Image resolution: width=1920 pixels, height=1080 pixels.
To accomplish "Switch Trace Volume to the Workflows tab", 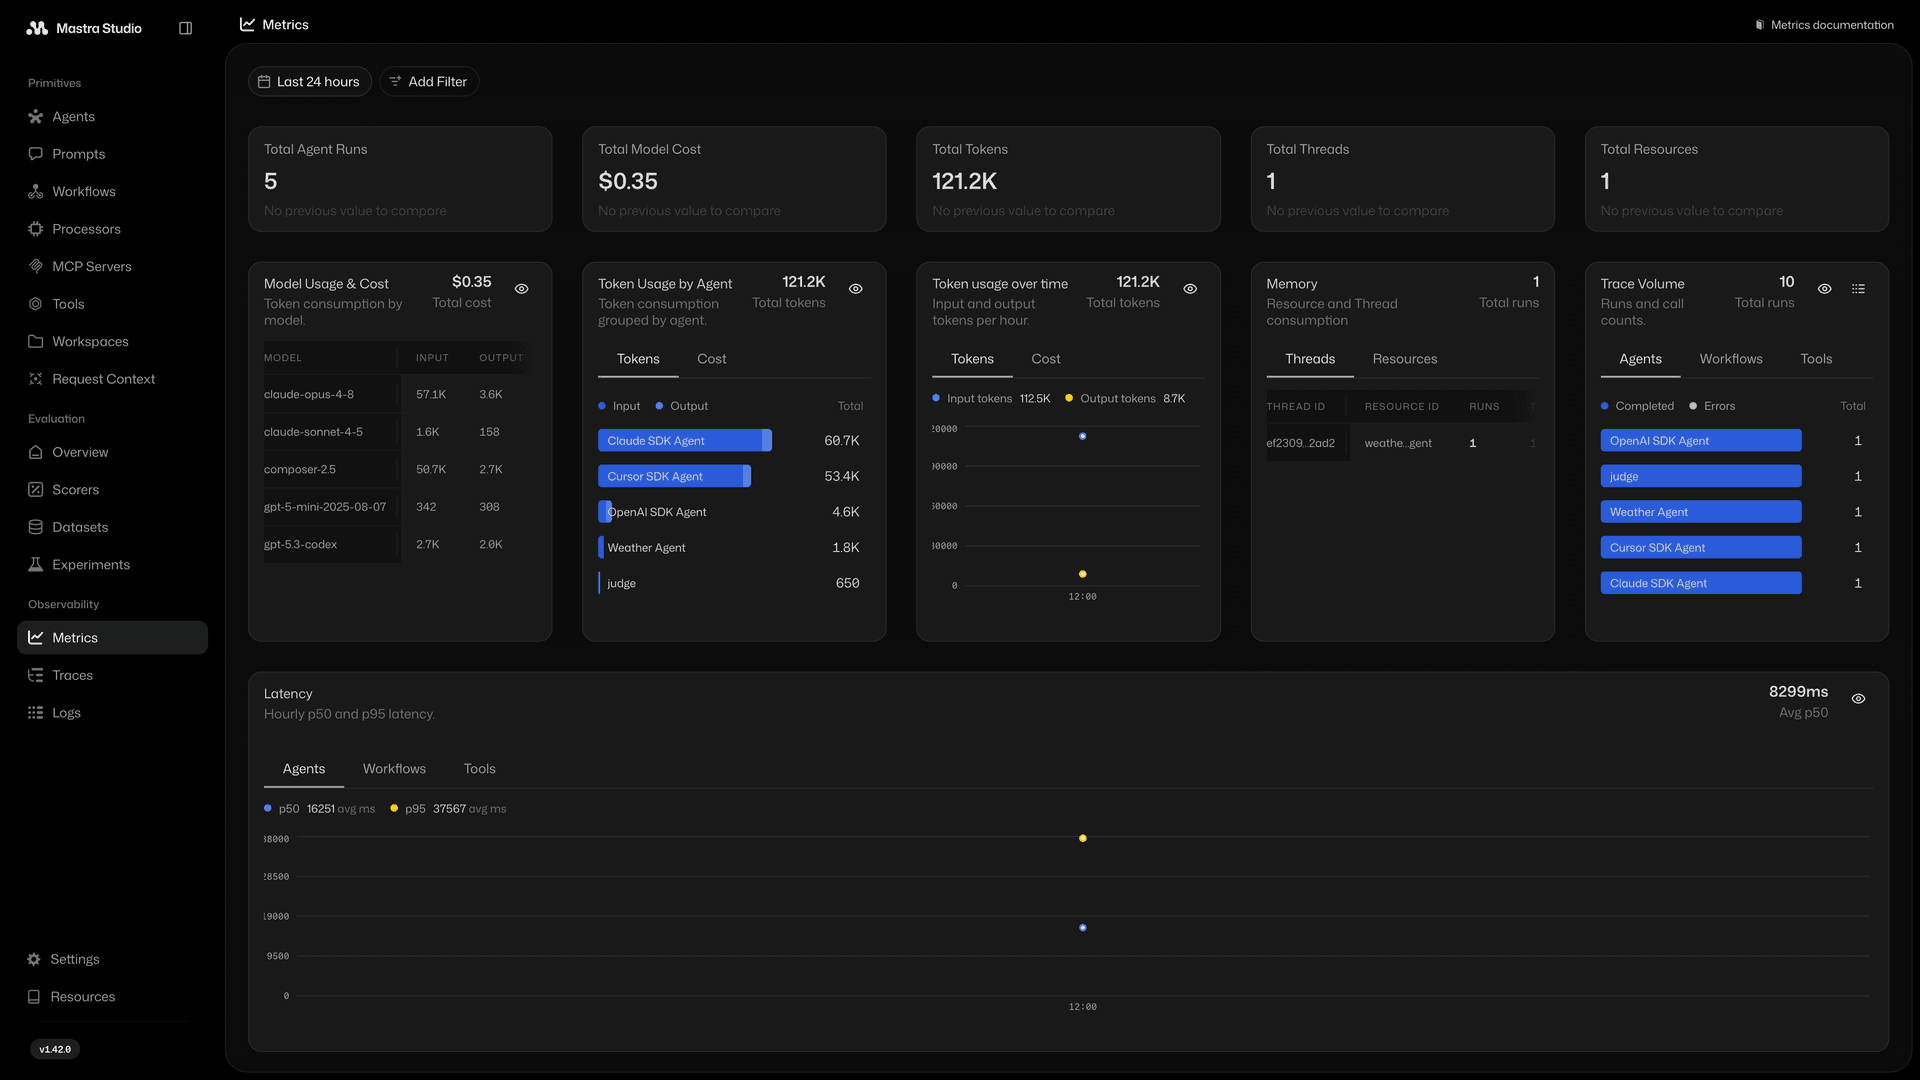I will [x=1731, y=359].
